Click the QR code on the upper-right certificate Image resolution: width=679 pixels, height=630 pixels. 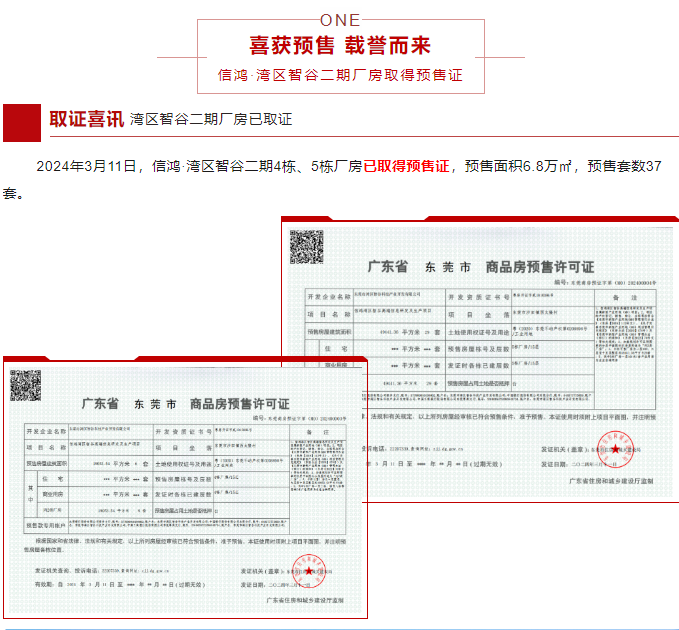pyautogui.click(x=306, y=246)
